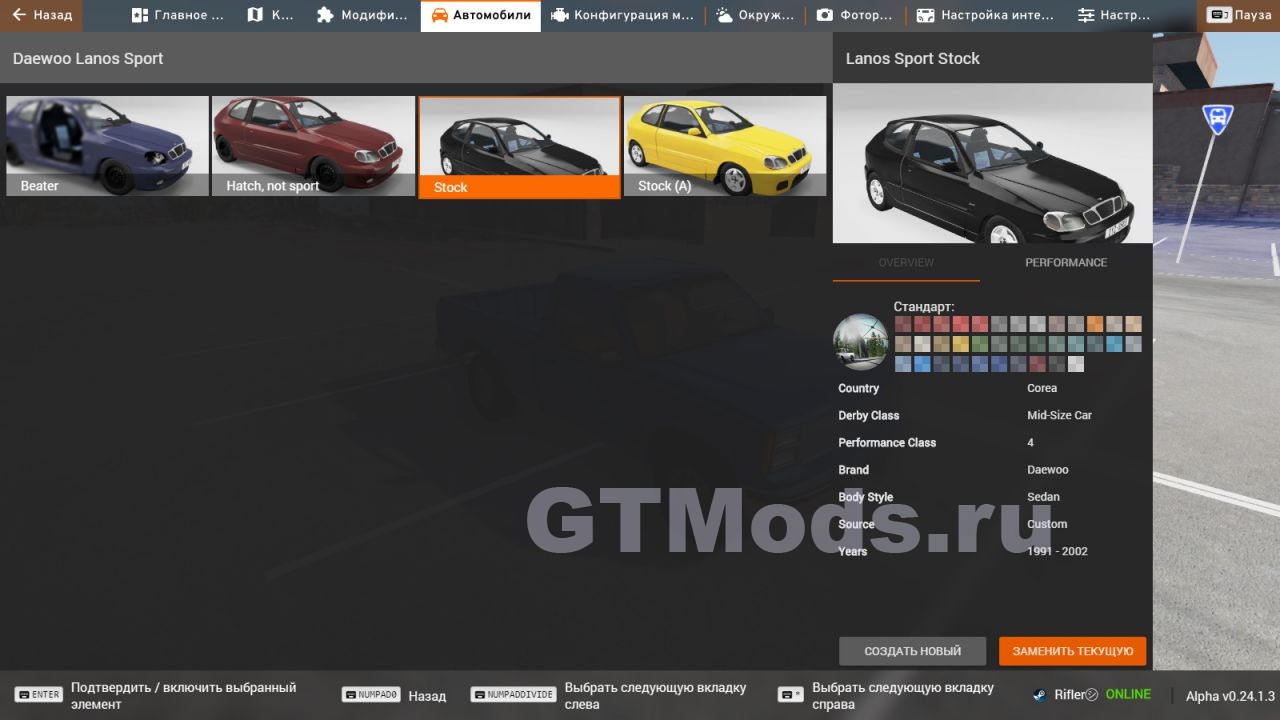Select the Hatch, not sport thumbnail
Viewport: 1280px width, 720px height.
[x=313, y=146]
